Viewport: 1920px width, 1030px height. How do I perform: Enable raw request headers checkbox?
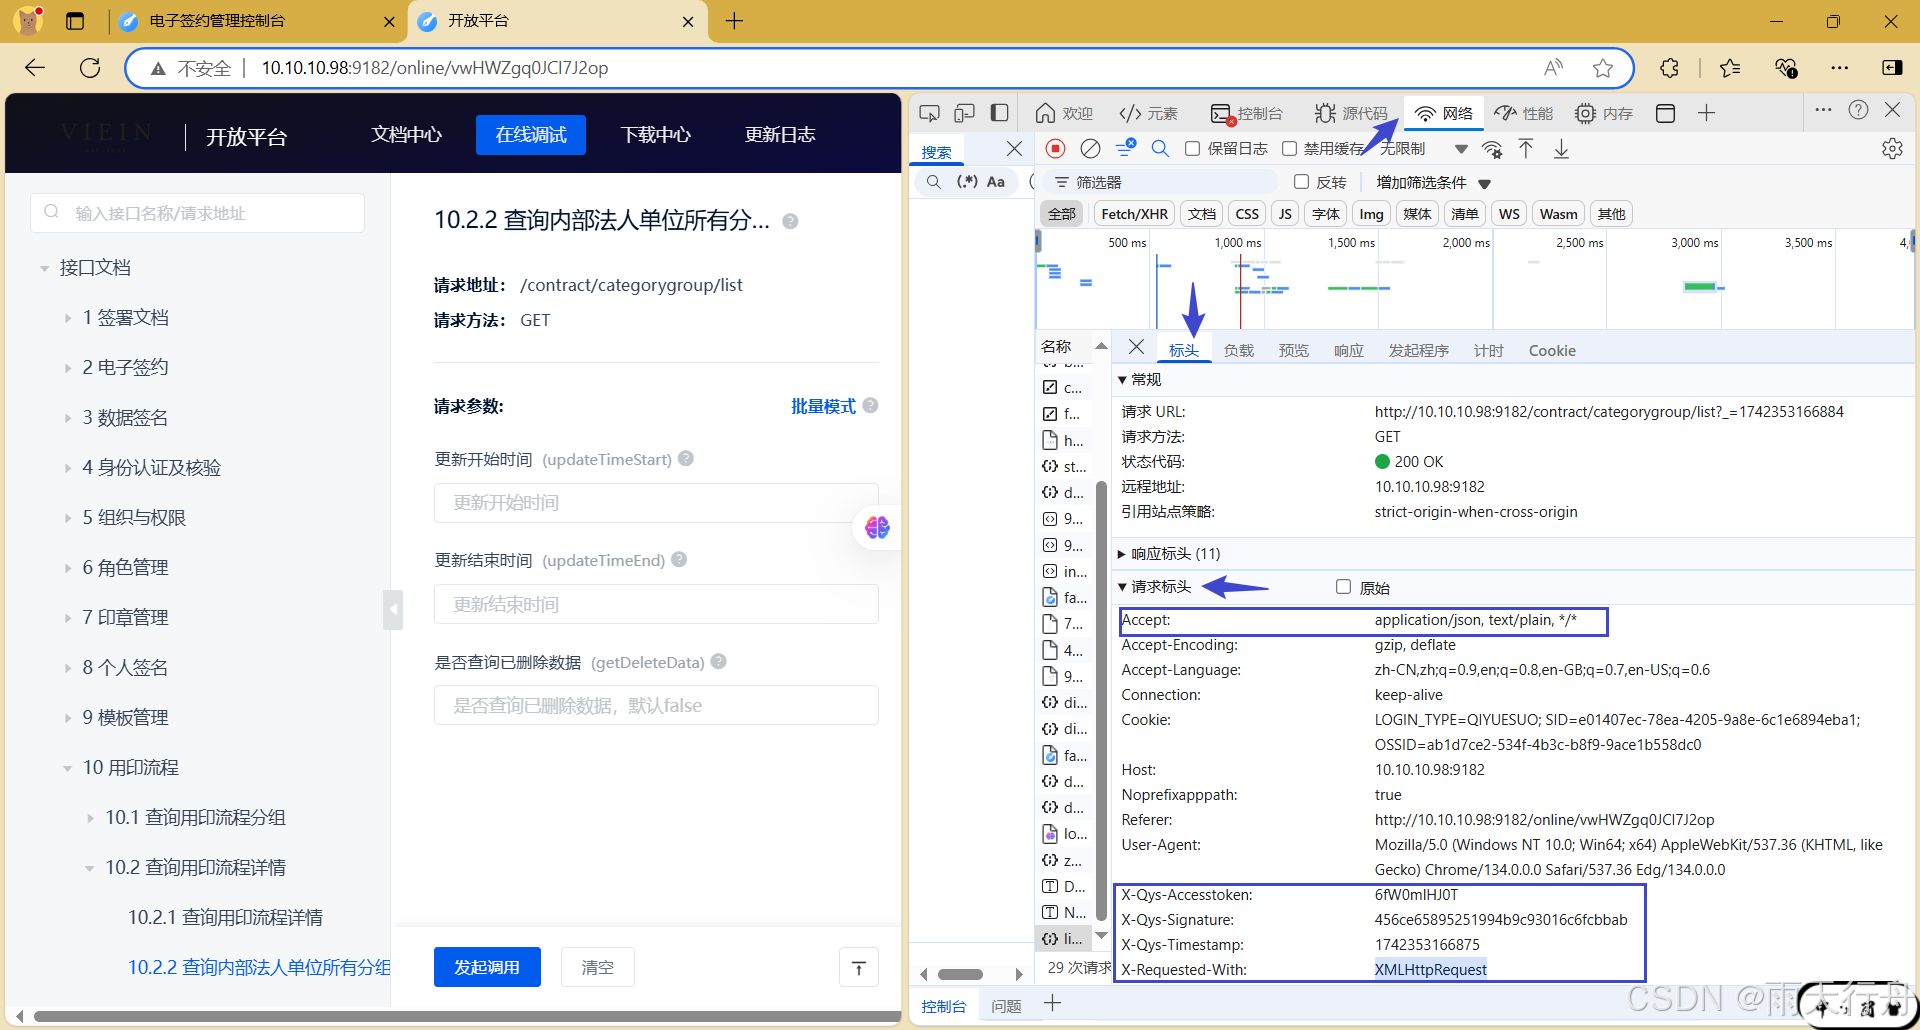coord(1343,587)
